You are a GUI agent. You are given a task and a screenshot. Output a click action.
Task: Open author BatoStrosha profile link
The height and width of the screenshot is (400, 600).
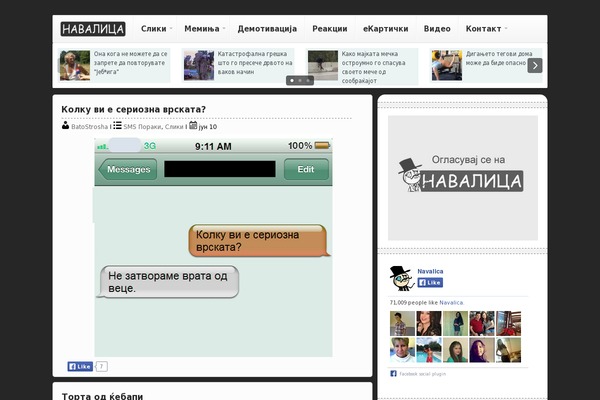(90, 127)
